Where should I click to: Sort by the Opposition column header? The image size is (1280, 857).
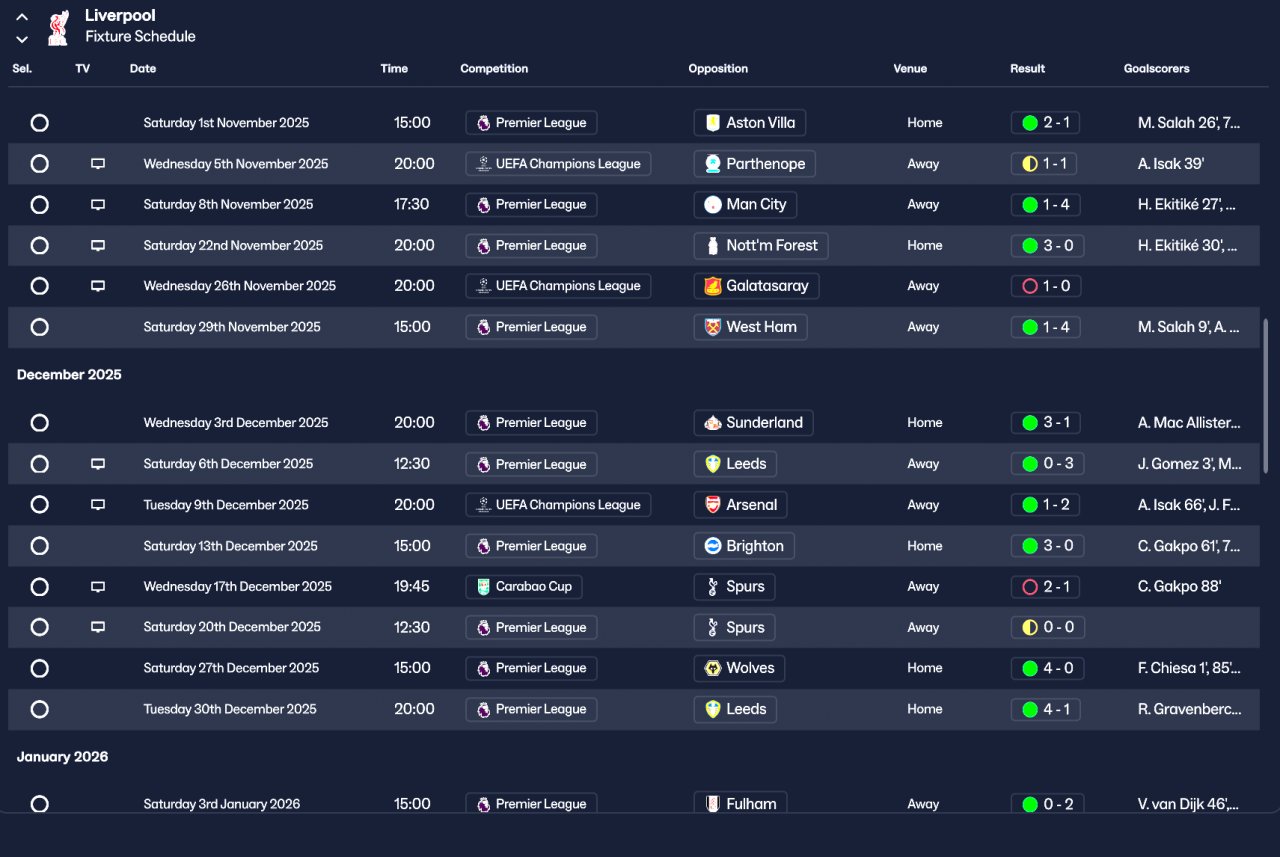(x=718, y=69)
